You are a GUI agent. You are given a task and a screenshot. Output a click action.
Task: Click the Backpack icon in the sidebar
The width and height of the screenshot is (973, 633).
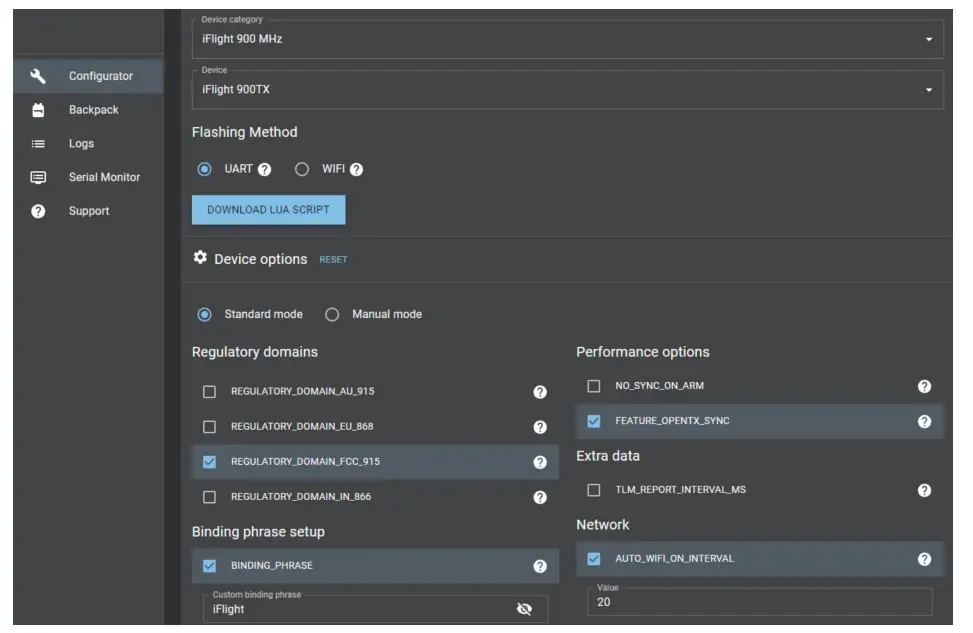tap(39, 110)
